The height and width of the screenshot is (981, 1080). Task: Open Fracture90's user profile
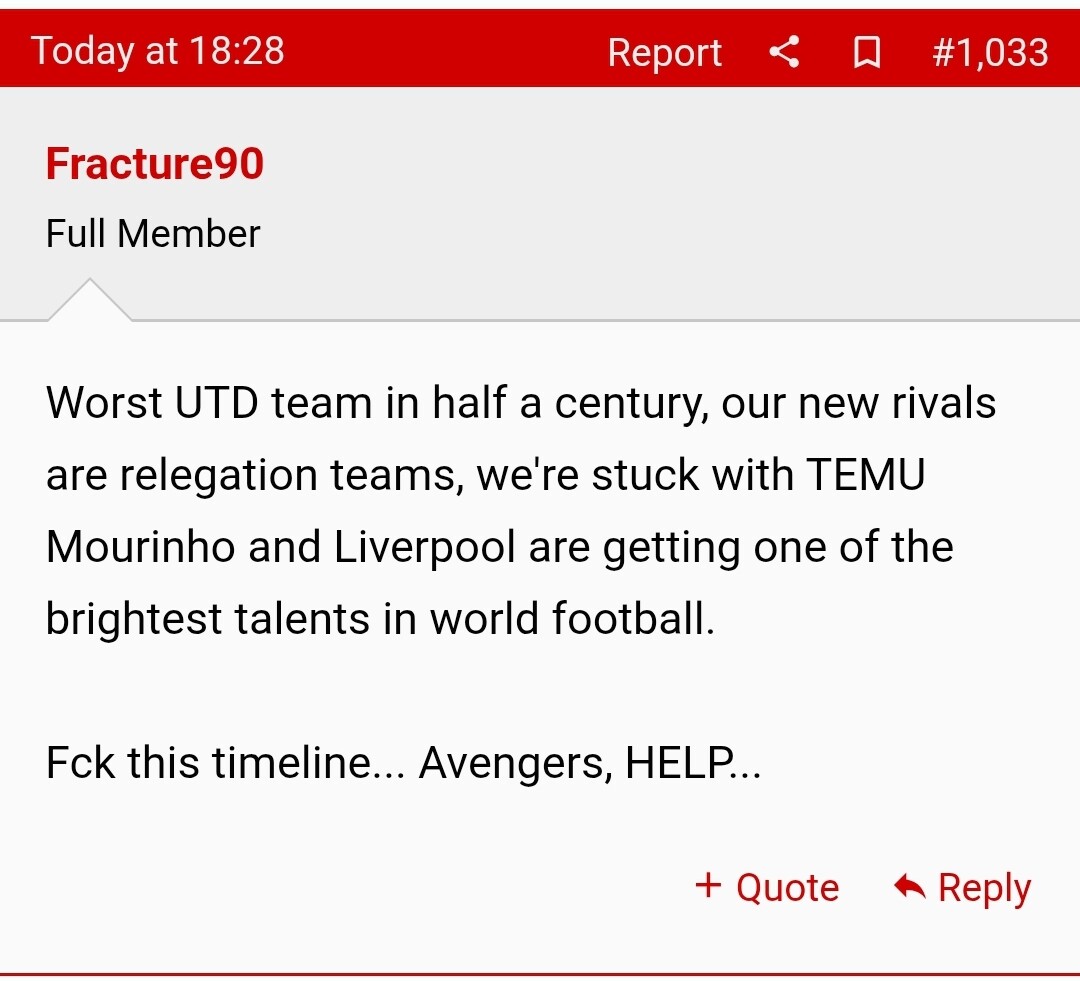[x=155, y=163]
